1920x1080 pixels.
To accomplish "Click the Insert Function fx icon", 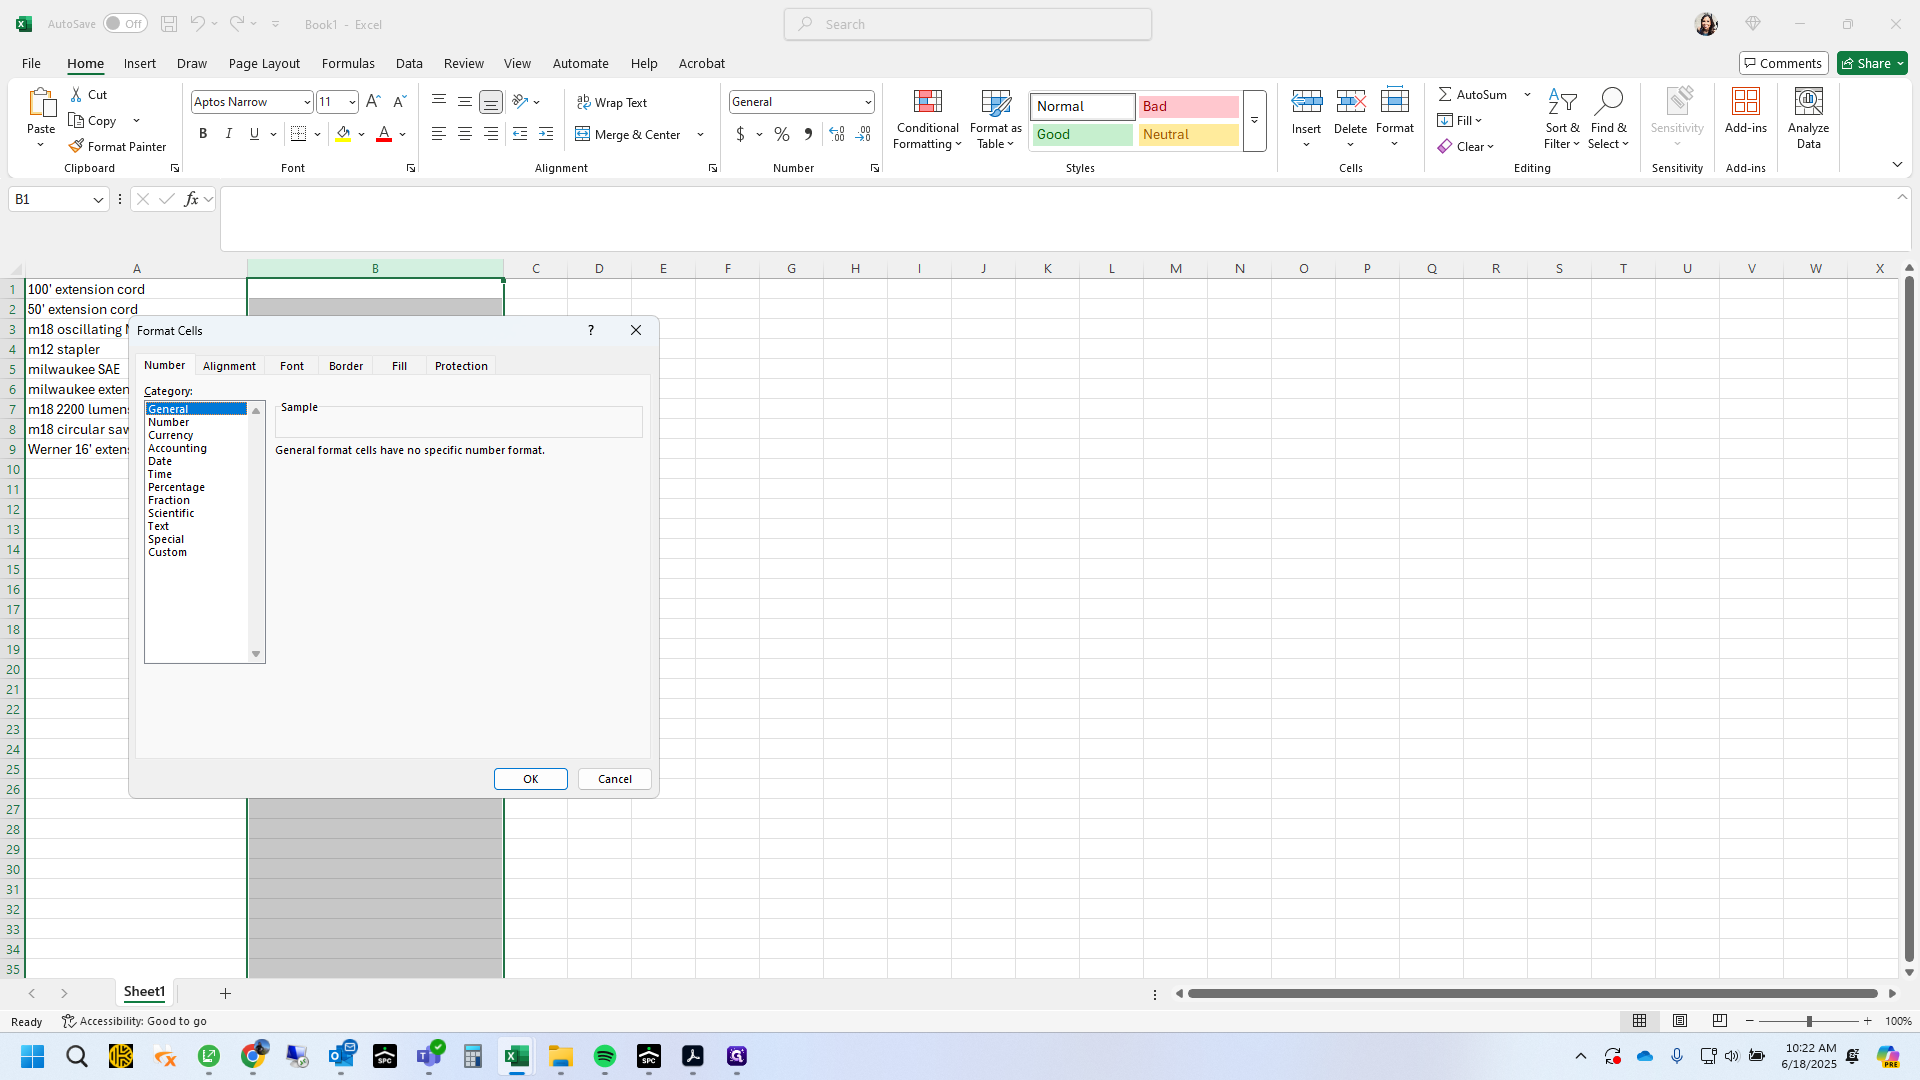I will [191, 199].
